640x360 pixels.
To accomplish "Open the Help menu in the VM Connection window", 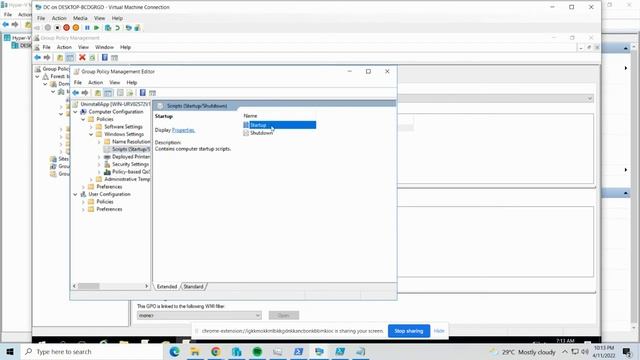I will (117, 18).
